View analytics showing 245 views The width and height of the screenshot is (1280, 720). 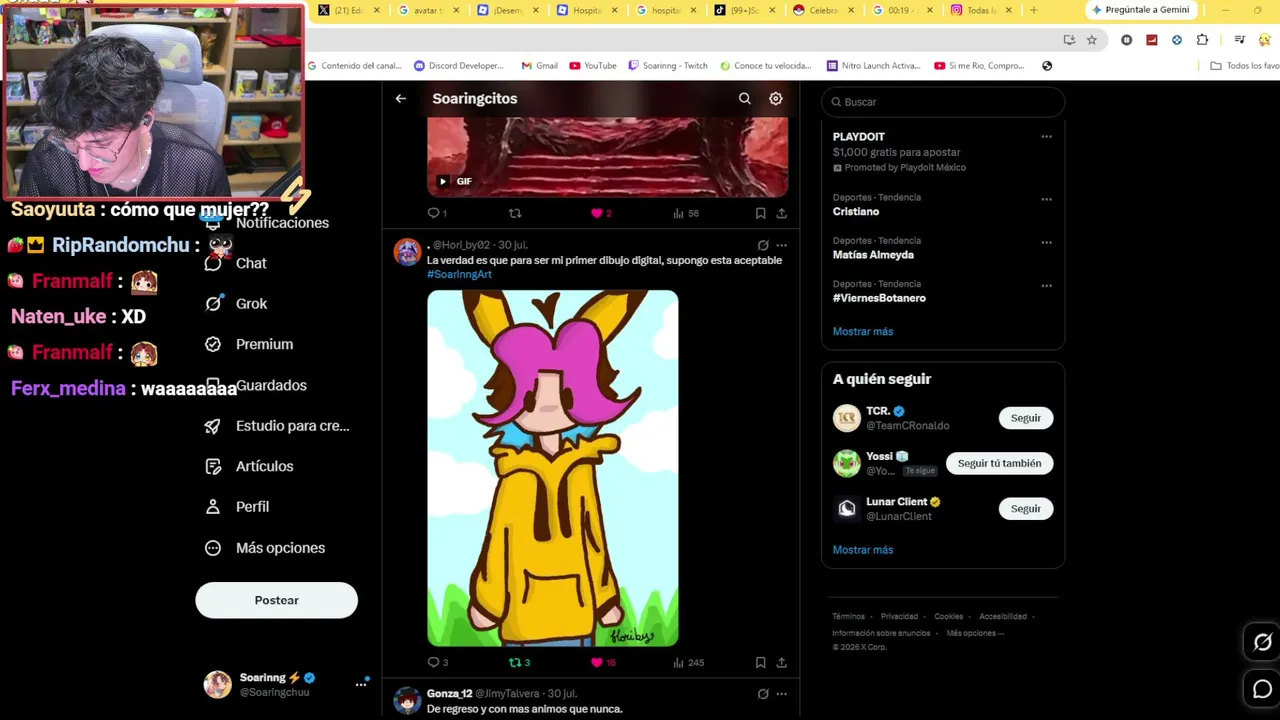688,662
